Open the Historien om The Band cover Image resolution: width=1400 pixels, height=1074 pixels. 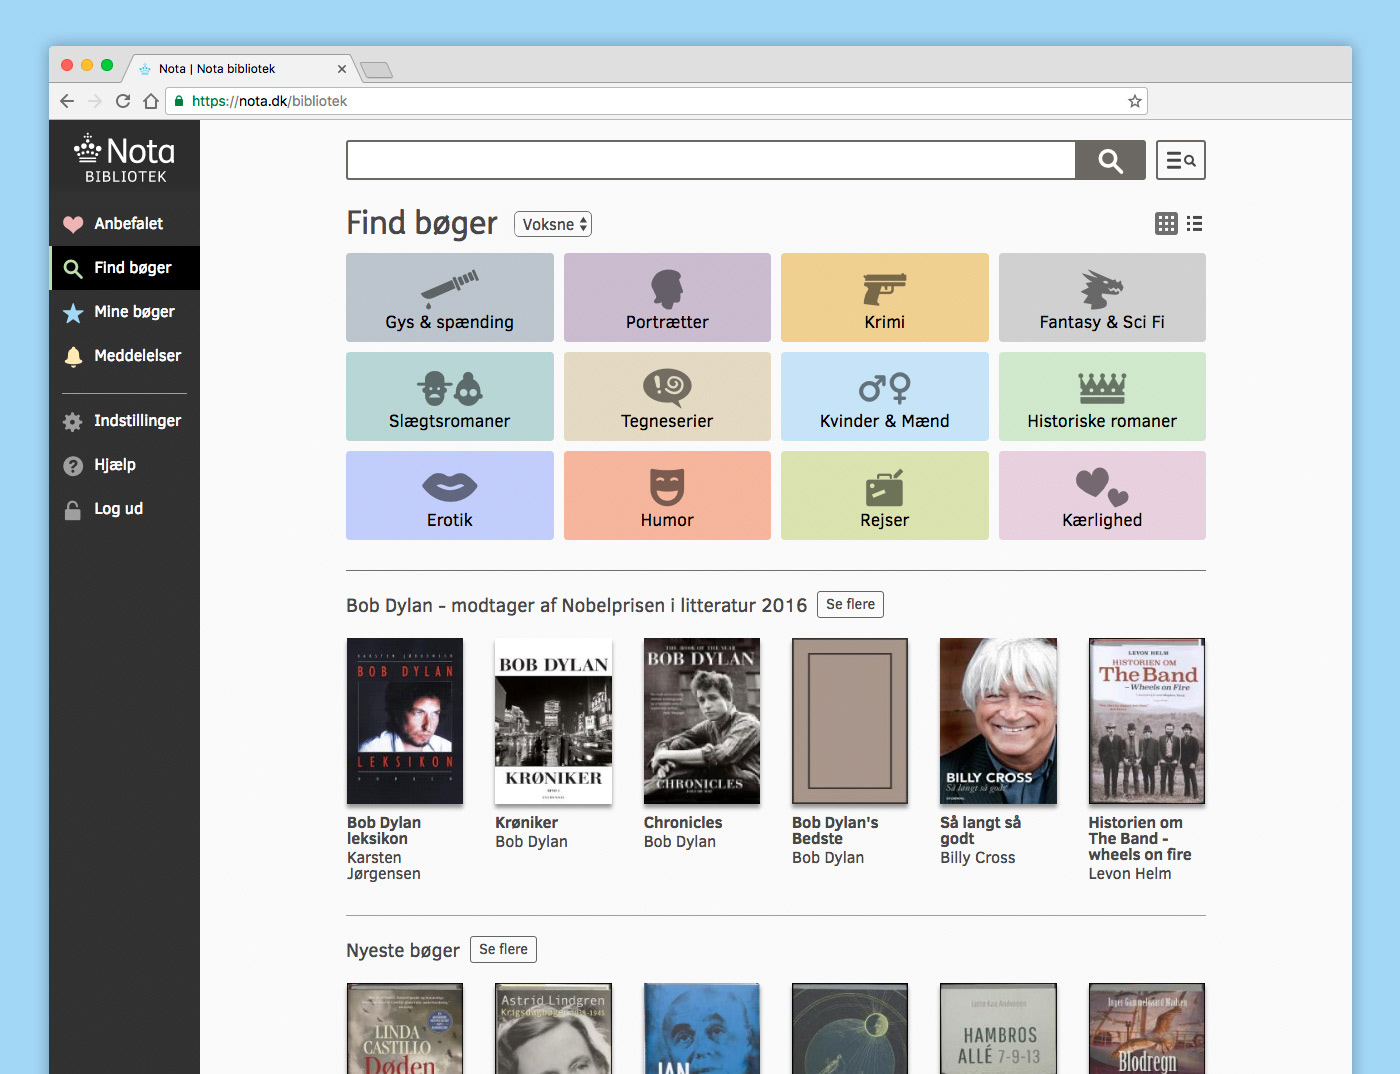pyautogui.click(x=1147, y=721)
